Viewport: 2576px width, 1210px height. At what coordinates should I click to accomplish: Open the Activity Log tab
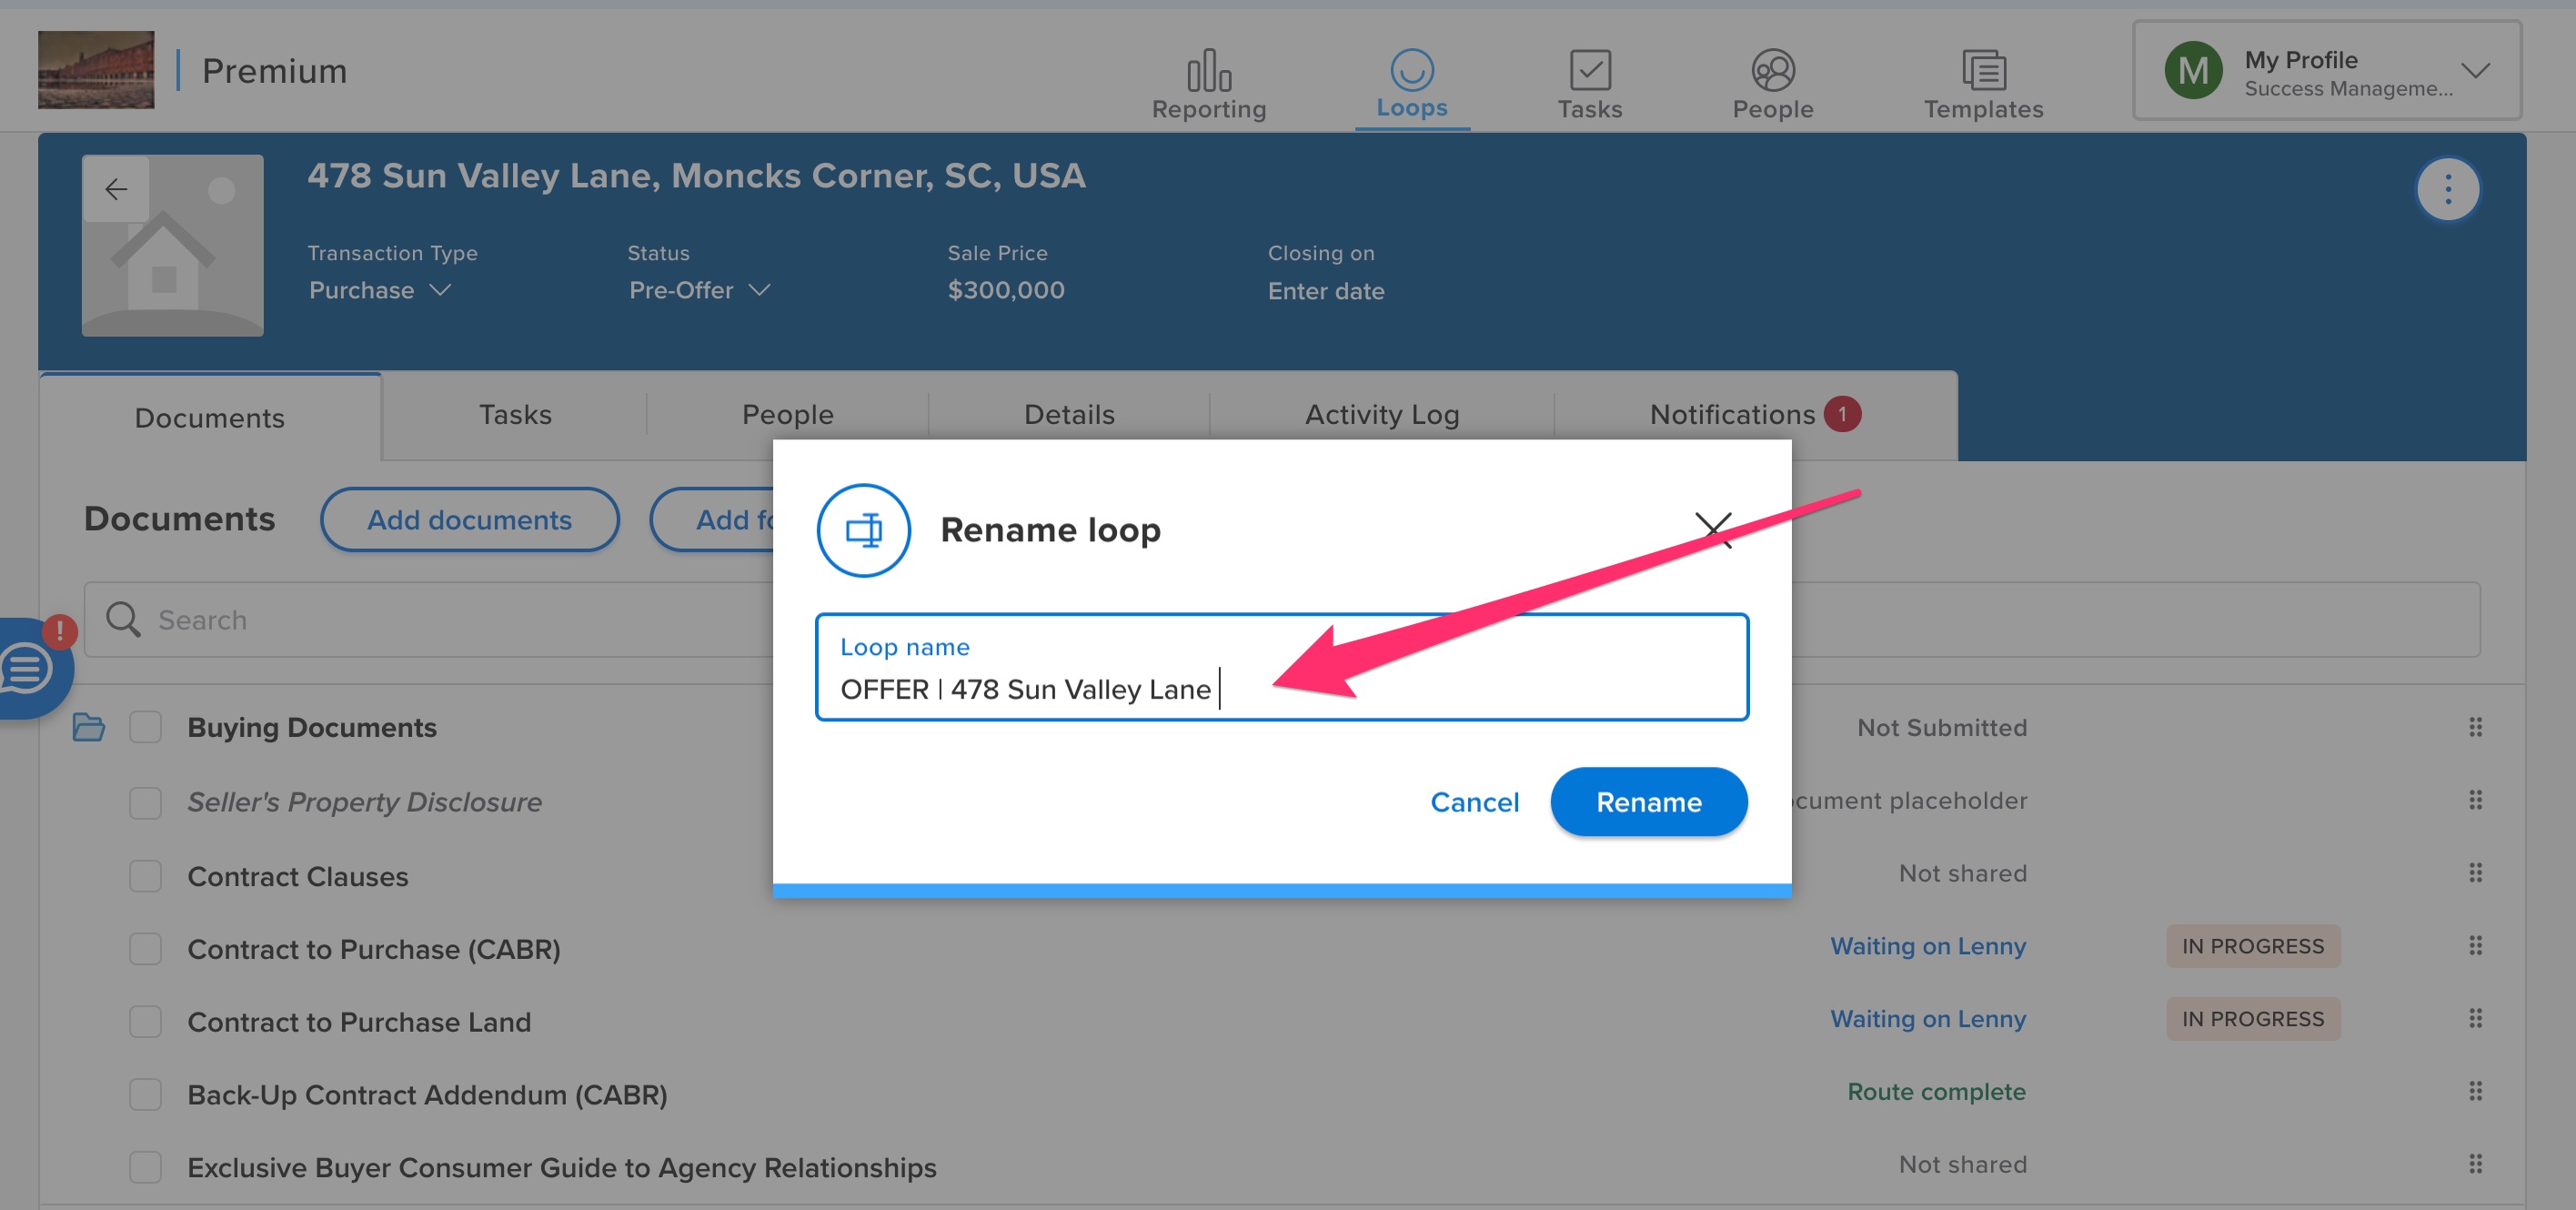[1382, 414]
